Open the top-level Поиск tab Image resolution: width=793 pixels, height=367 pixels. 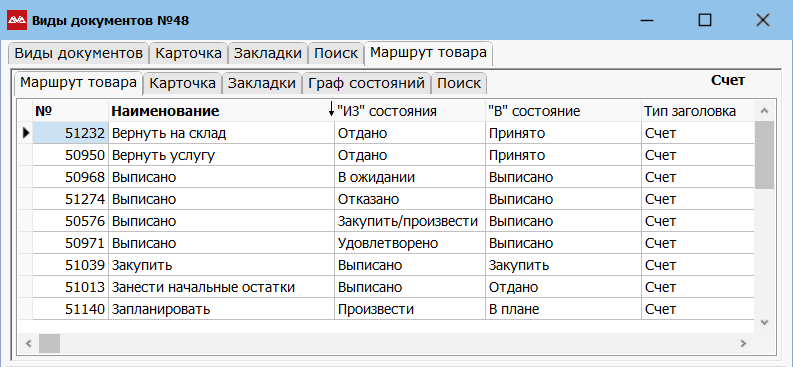[336, 53]
